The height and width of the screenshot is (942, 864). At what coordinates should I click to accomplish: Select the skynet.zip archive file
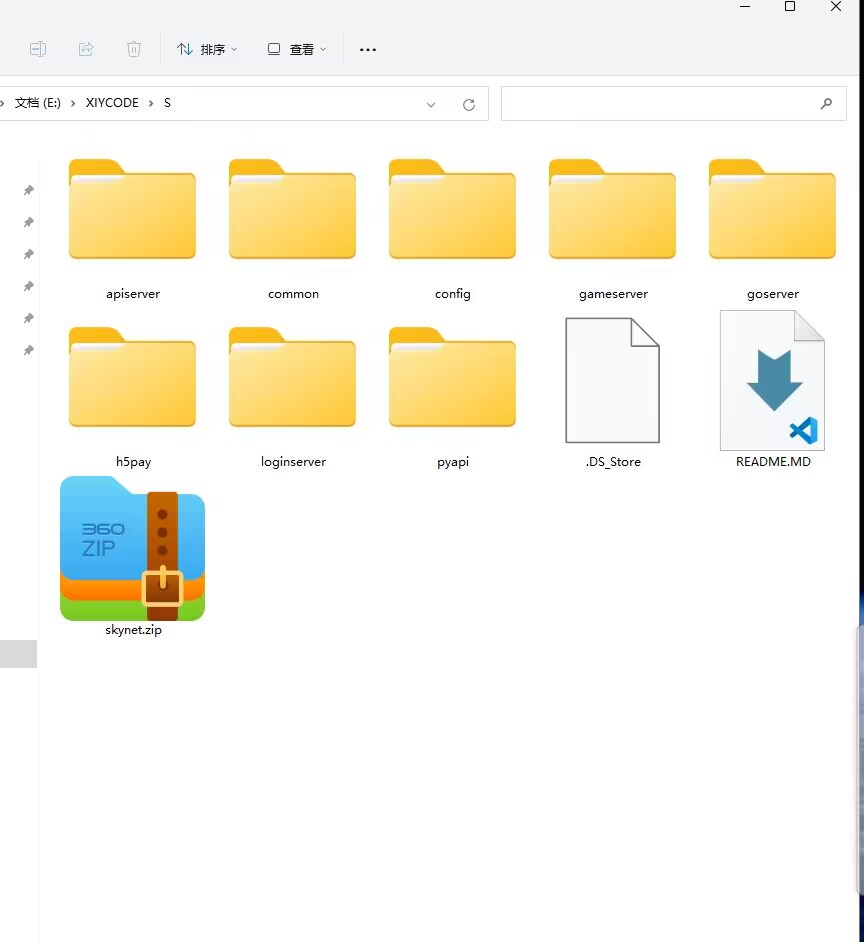click(132, 550)
